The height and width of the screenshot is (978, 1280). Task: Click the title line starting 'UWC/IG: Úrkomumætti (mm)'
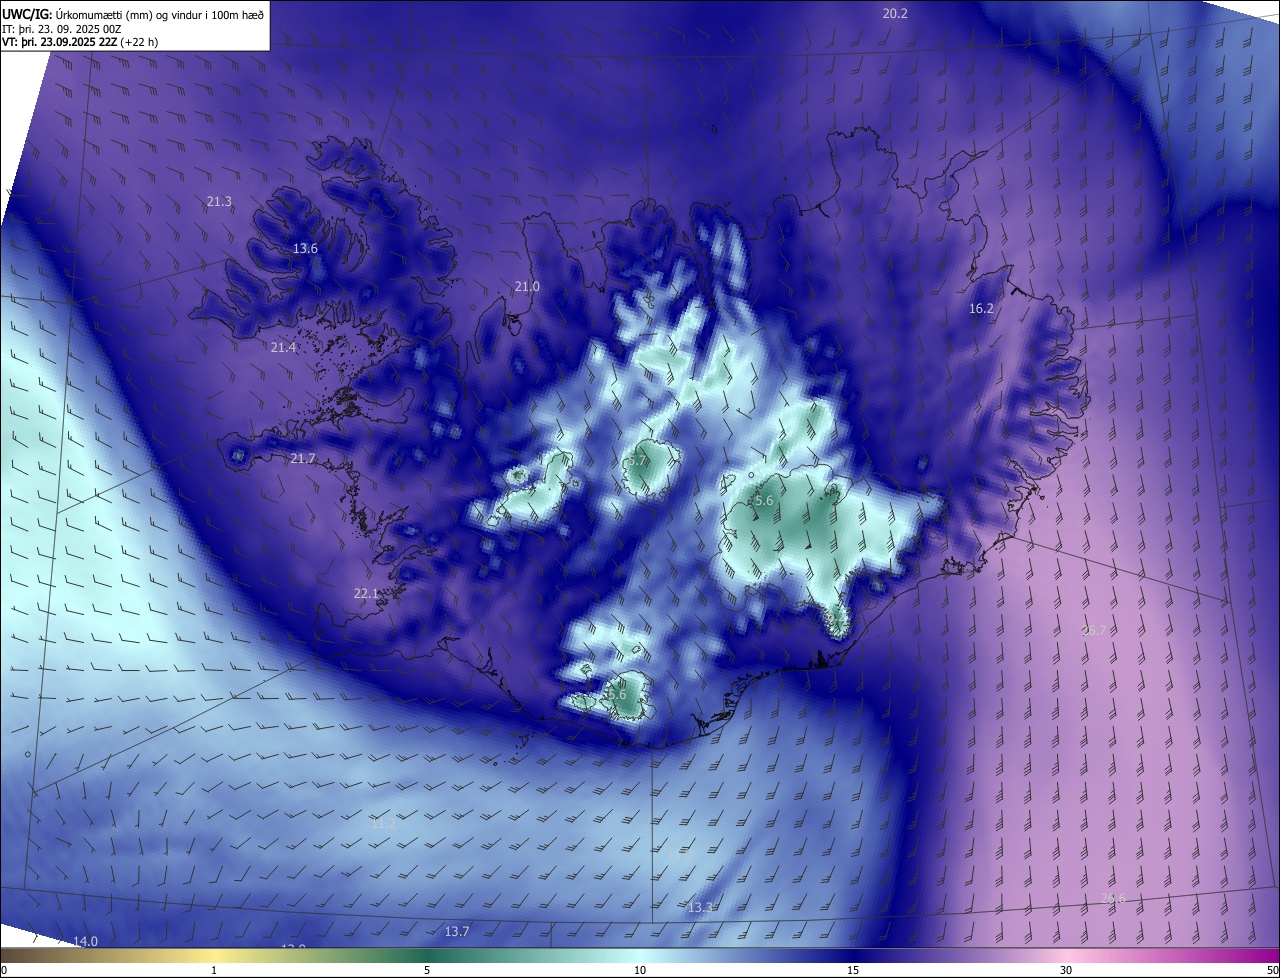[x=133, y=13]
